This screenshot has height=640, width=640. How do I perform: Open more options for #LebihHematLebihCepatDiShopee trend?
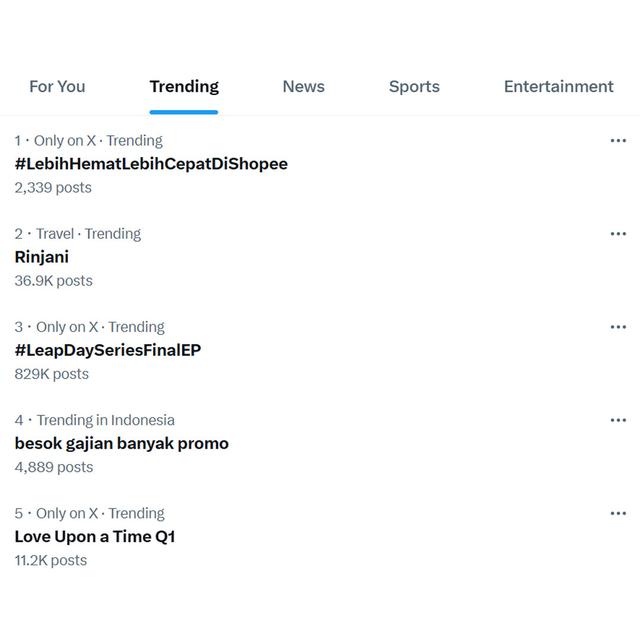[618, 141]
